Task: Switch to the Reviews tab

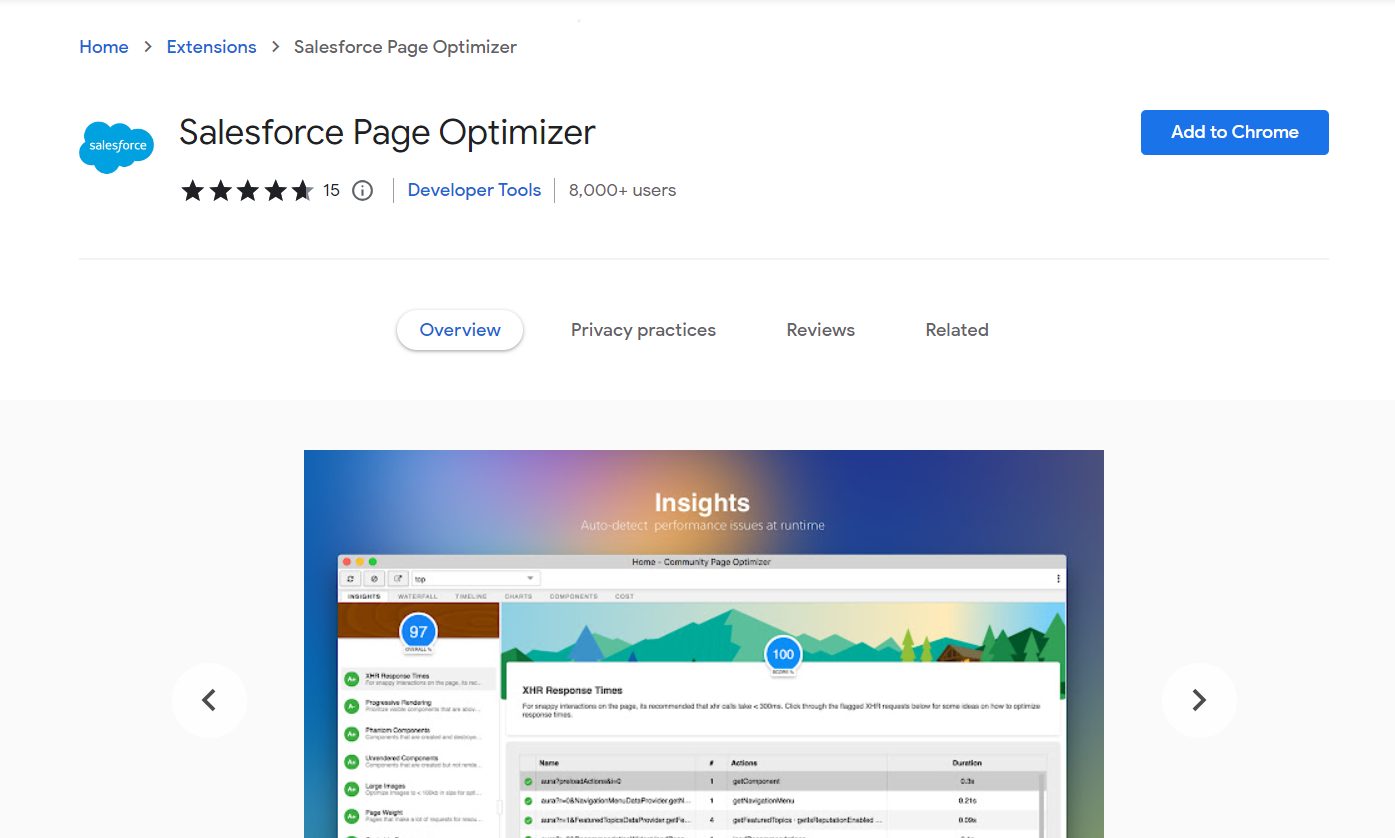Action: (x=820, y=329)
